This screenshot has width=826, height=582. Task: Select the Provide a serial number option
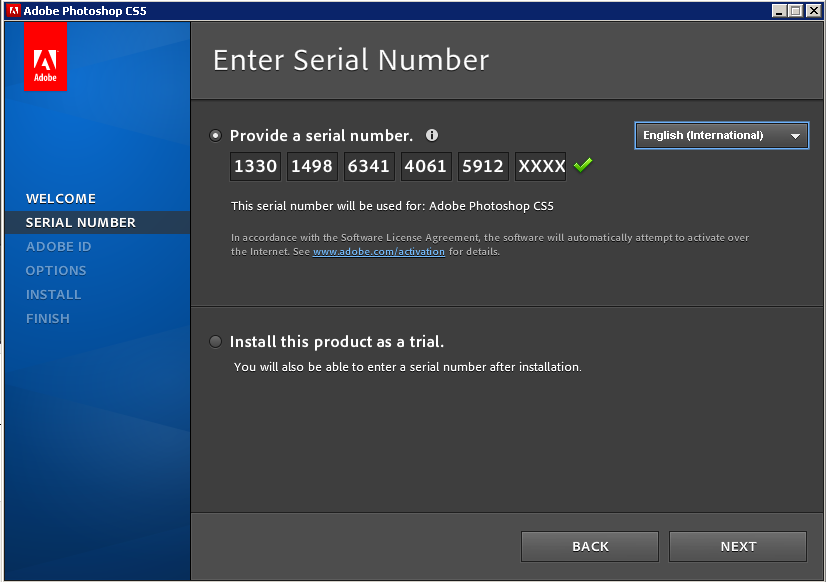215,135
